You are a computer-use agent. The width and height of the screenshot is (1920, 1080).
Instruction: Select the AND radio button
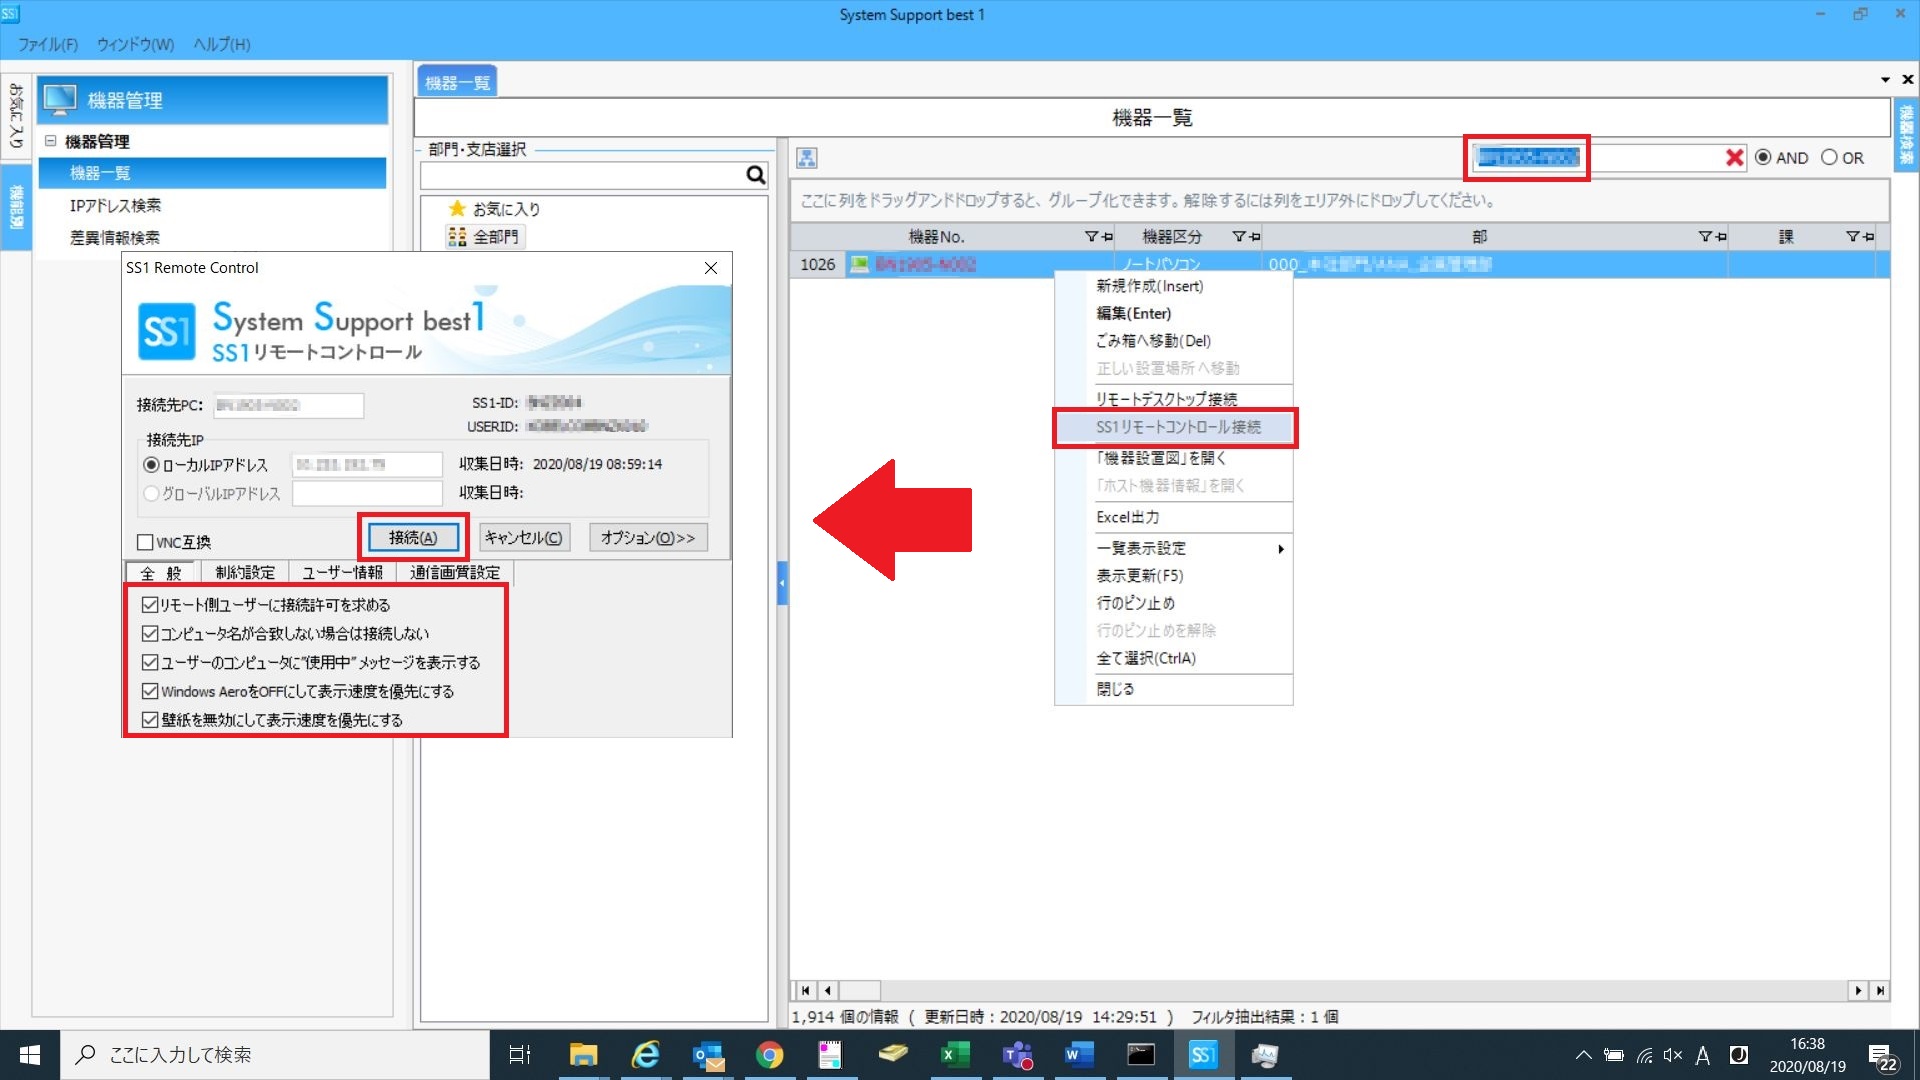click(x=1763, y=157)
